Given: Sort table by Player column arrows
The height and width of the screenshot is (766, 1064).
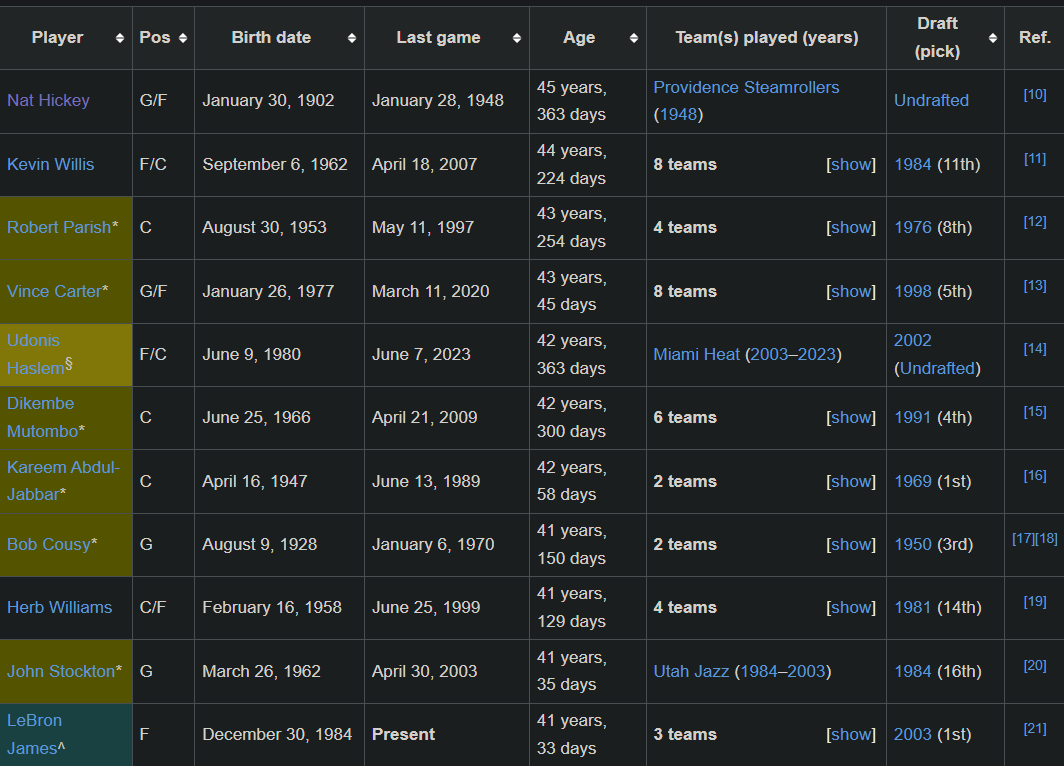Looking at the screenshot, I should (x=120, y=38).
